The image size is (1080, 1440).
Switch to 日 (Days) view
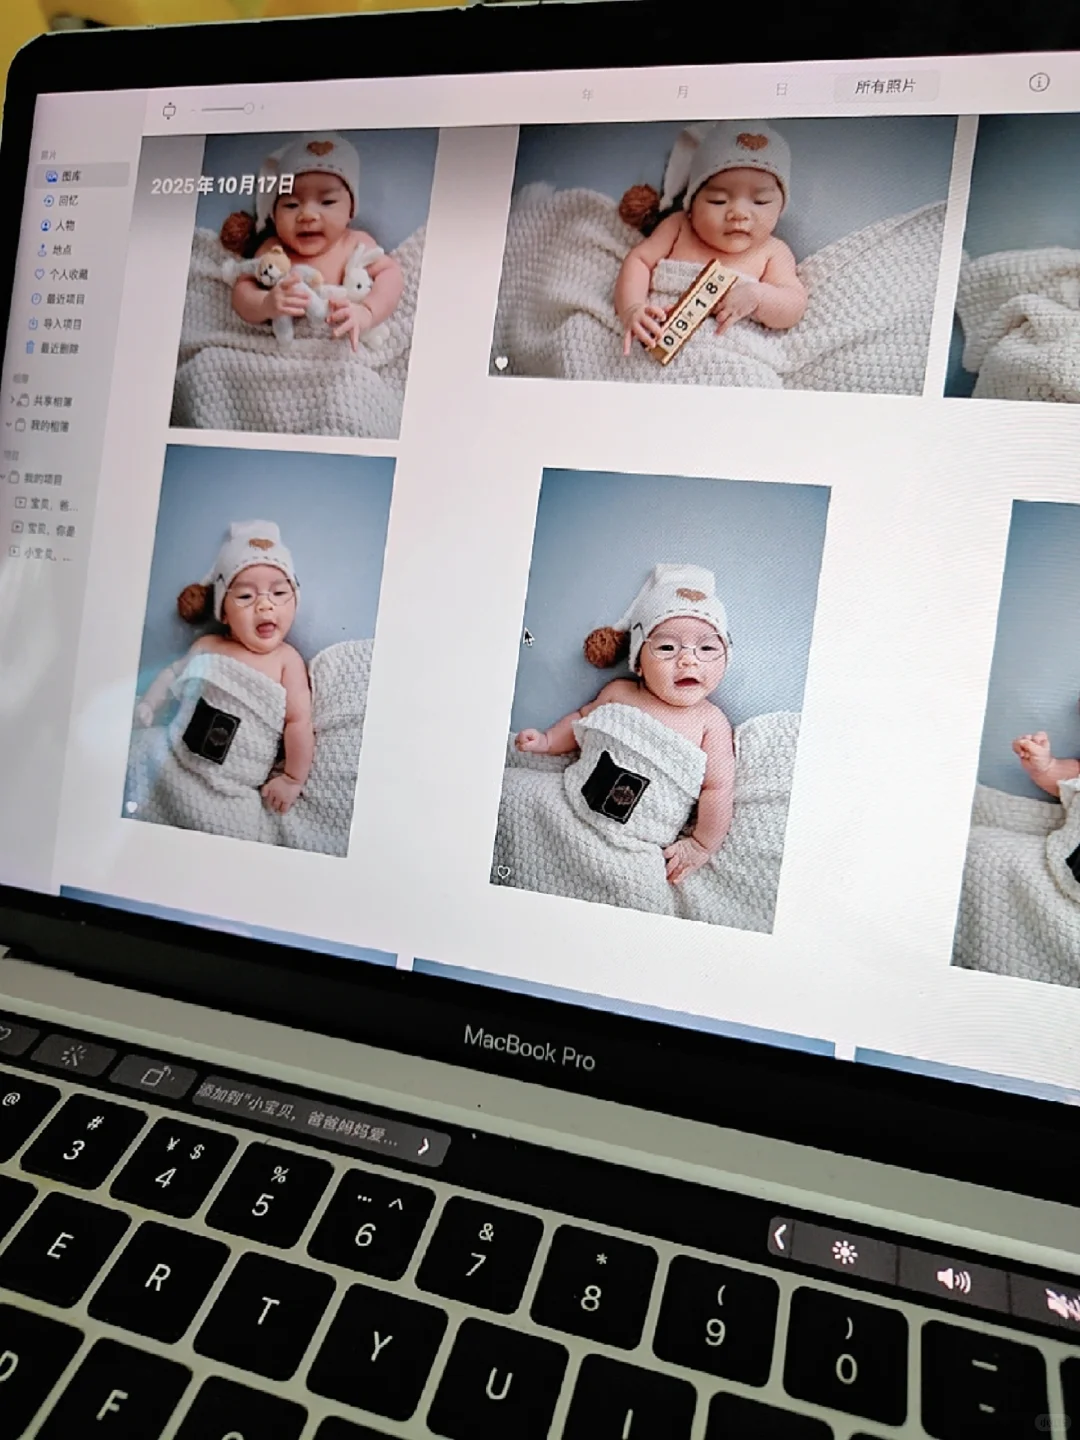click(781, 89)
